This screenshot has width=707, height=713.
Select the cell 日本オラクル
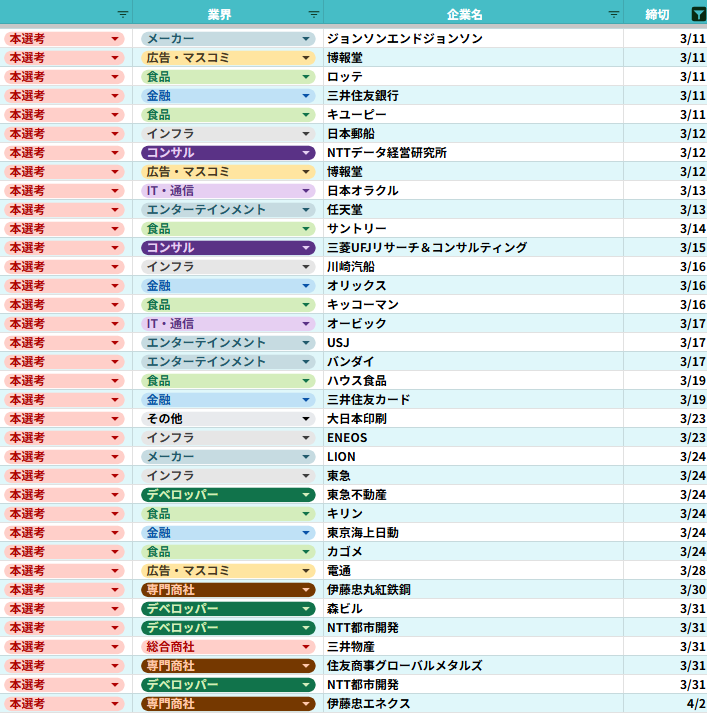[x=473, y=191]
